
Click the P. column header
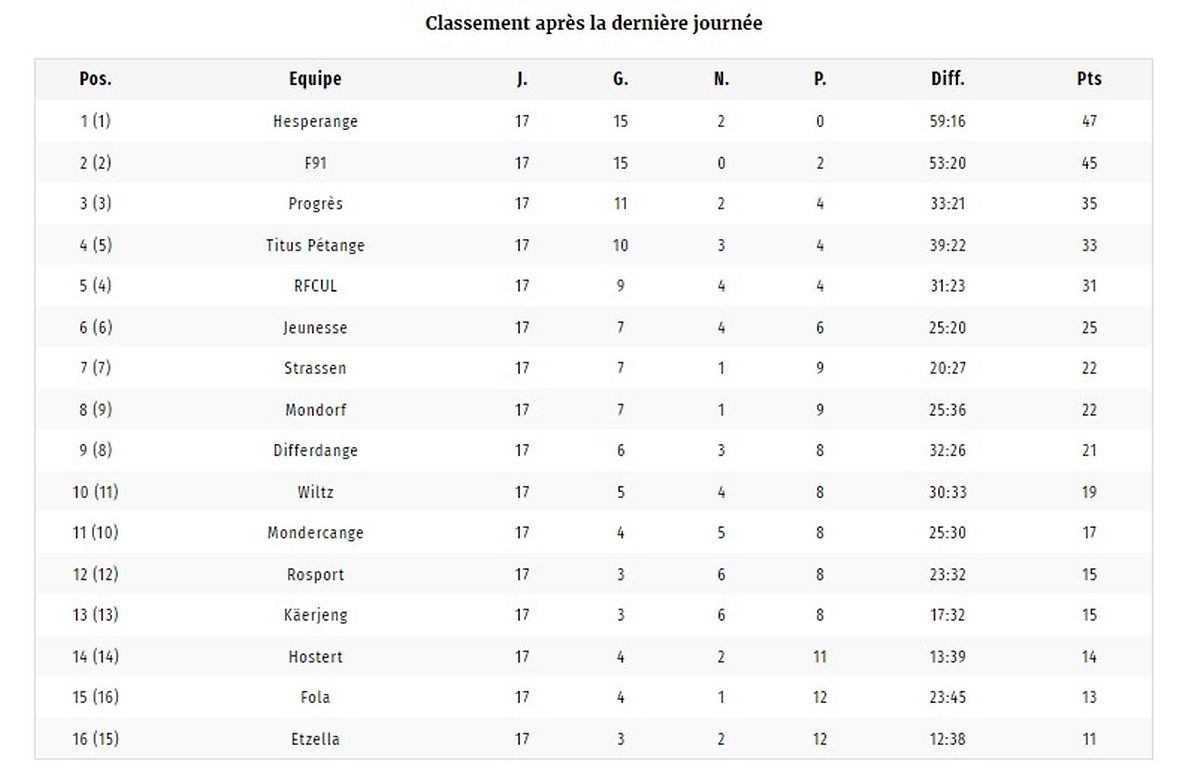pos(820,79)
